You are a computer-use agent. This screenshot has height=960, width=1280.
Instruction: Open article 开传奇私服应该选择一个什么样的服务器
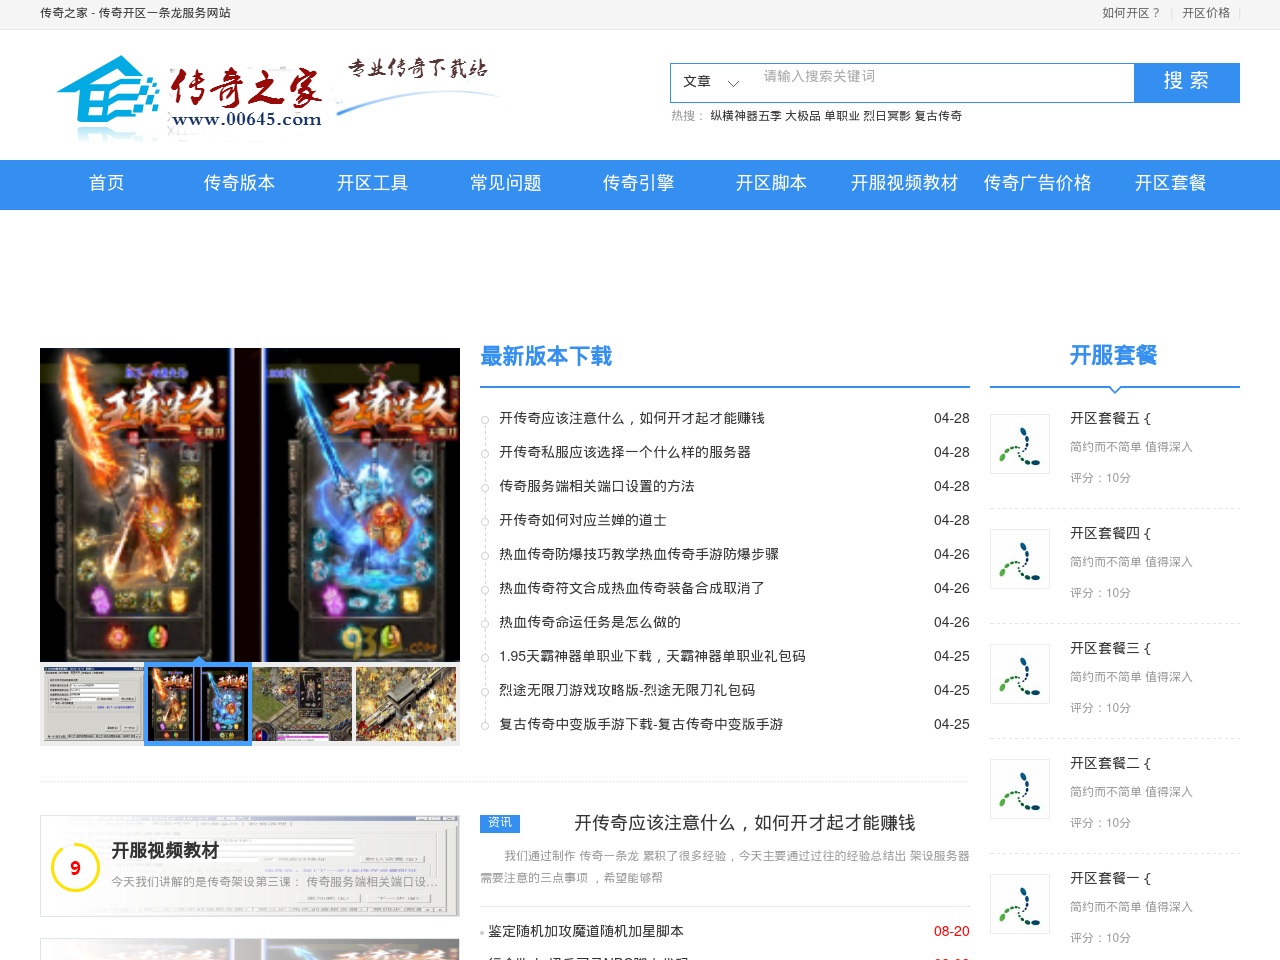[x=625, y=453]
